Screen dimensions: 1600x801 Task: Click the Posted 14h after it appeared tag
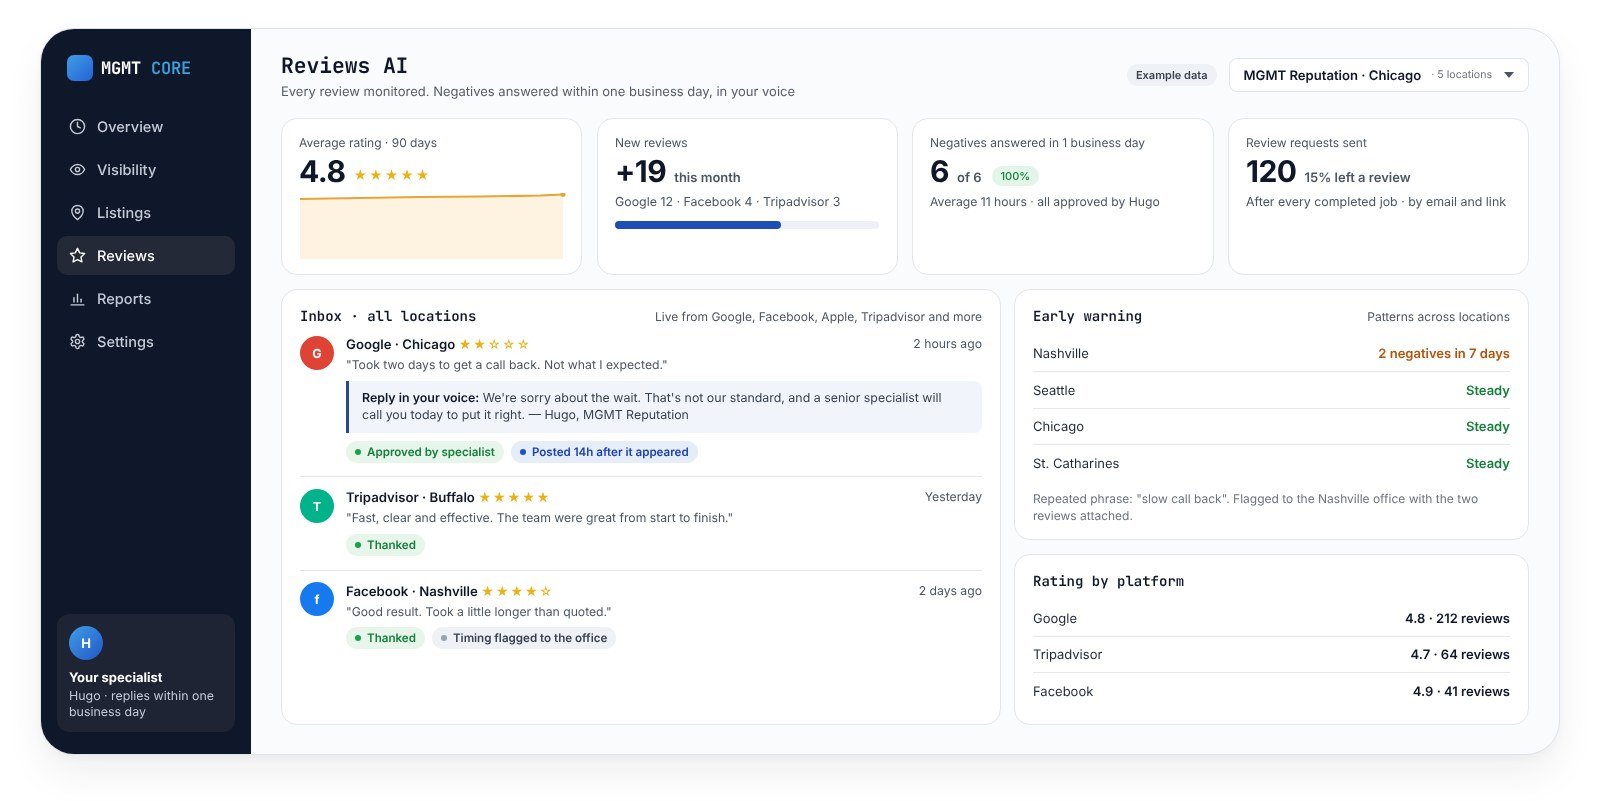[x=604, y=452]
